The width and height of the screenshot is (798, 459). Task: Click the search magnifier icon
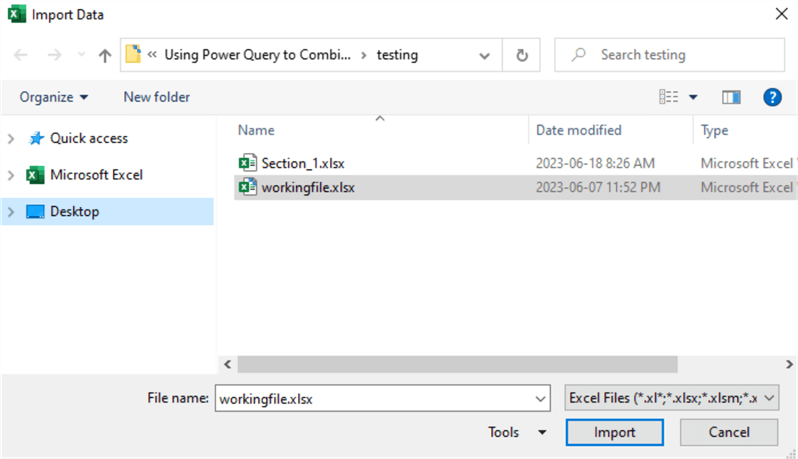578,54
